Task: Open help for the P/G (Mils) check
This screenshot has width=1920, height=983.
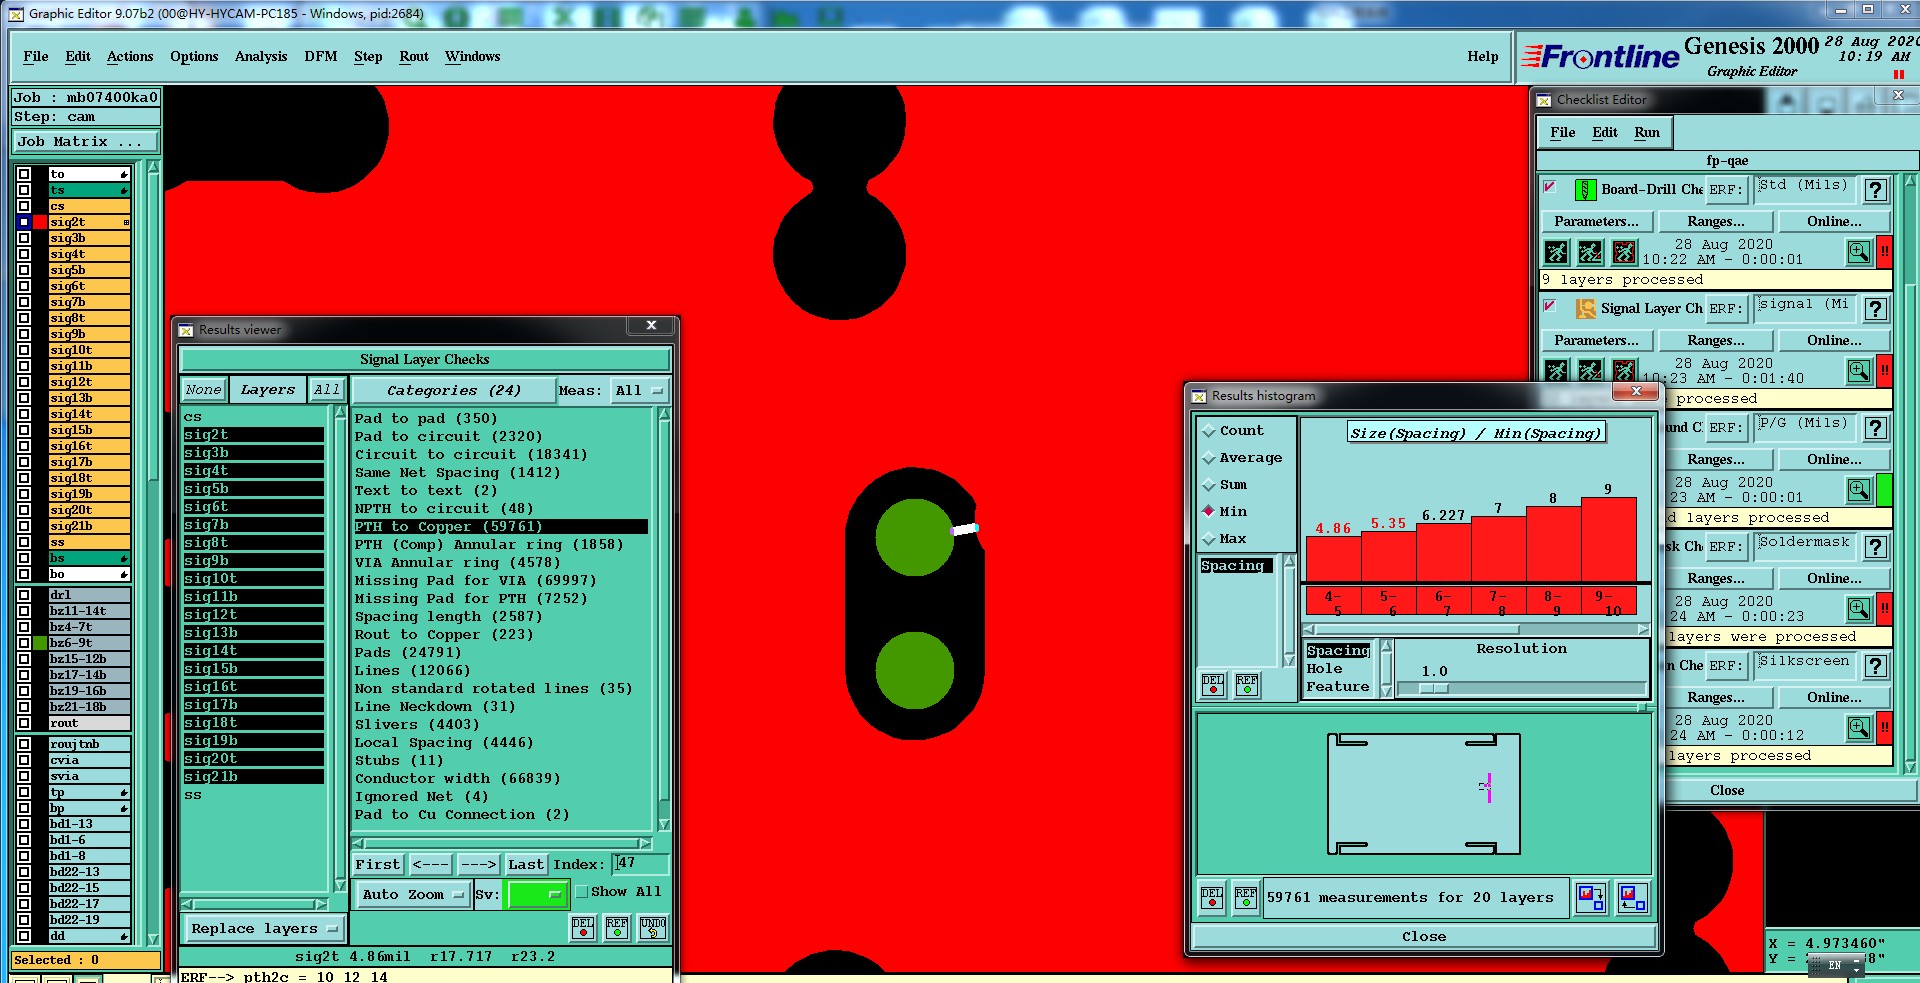Action: point(1876,428)
